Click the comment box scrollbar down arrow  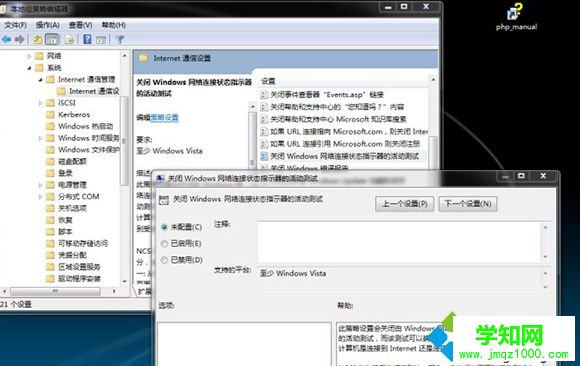pyautogui.click(x=545, y=257)
